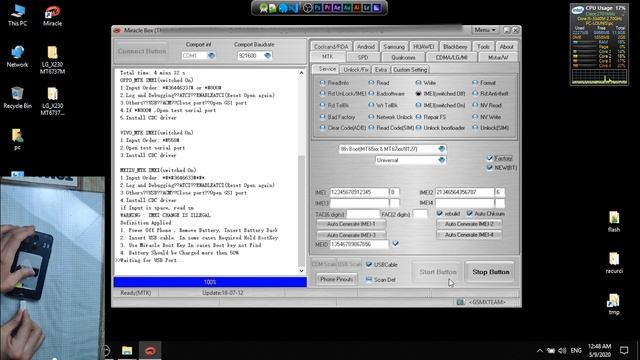Switch to Android tab
The height and width of the screenshot is (360, 640).
(365, 47)
